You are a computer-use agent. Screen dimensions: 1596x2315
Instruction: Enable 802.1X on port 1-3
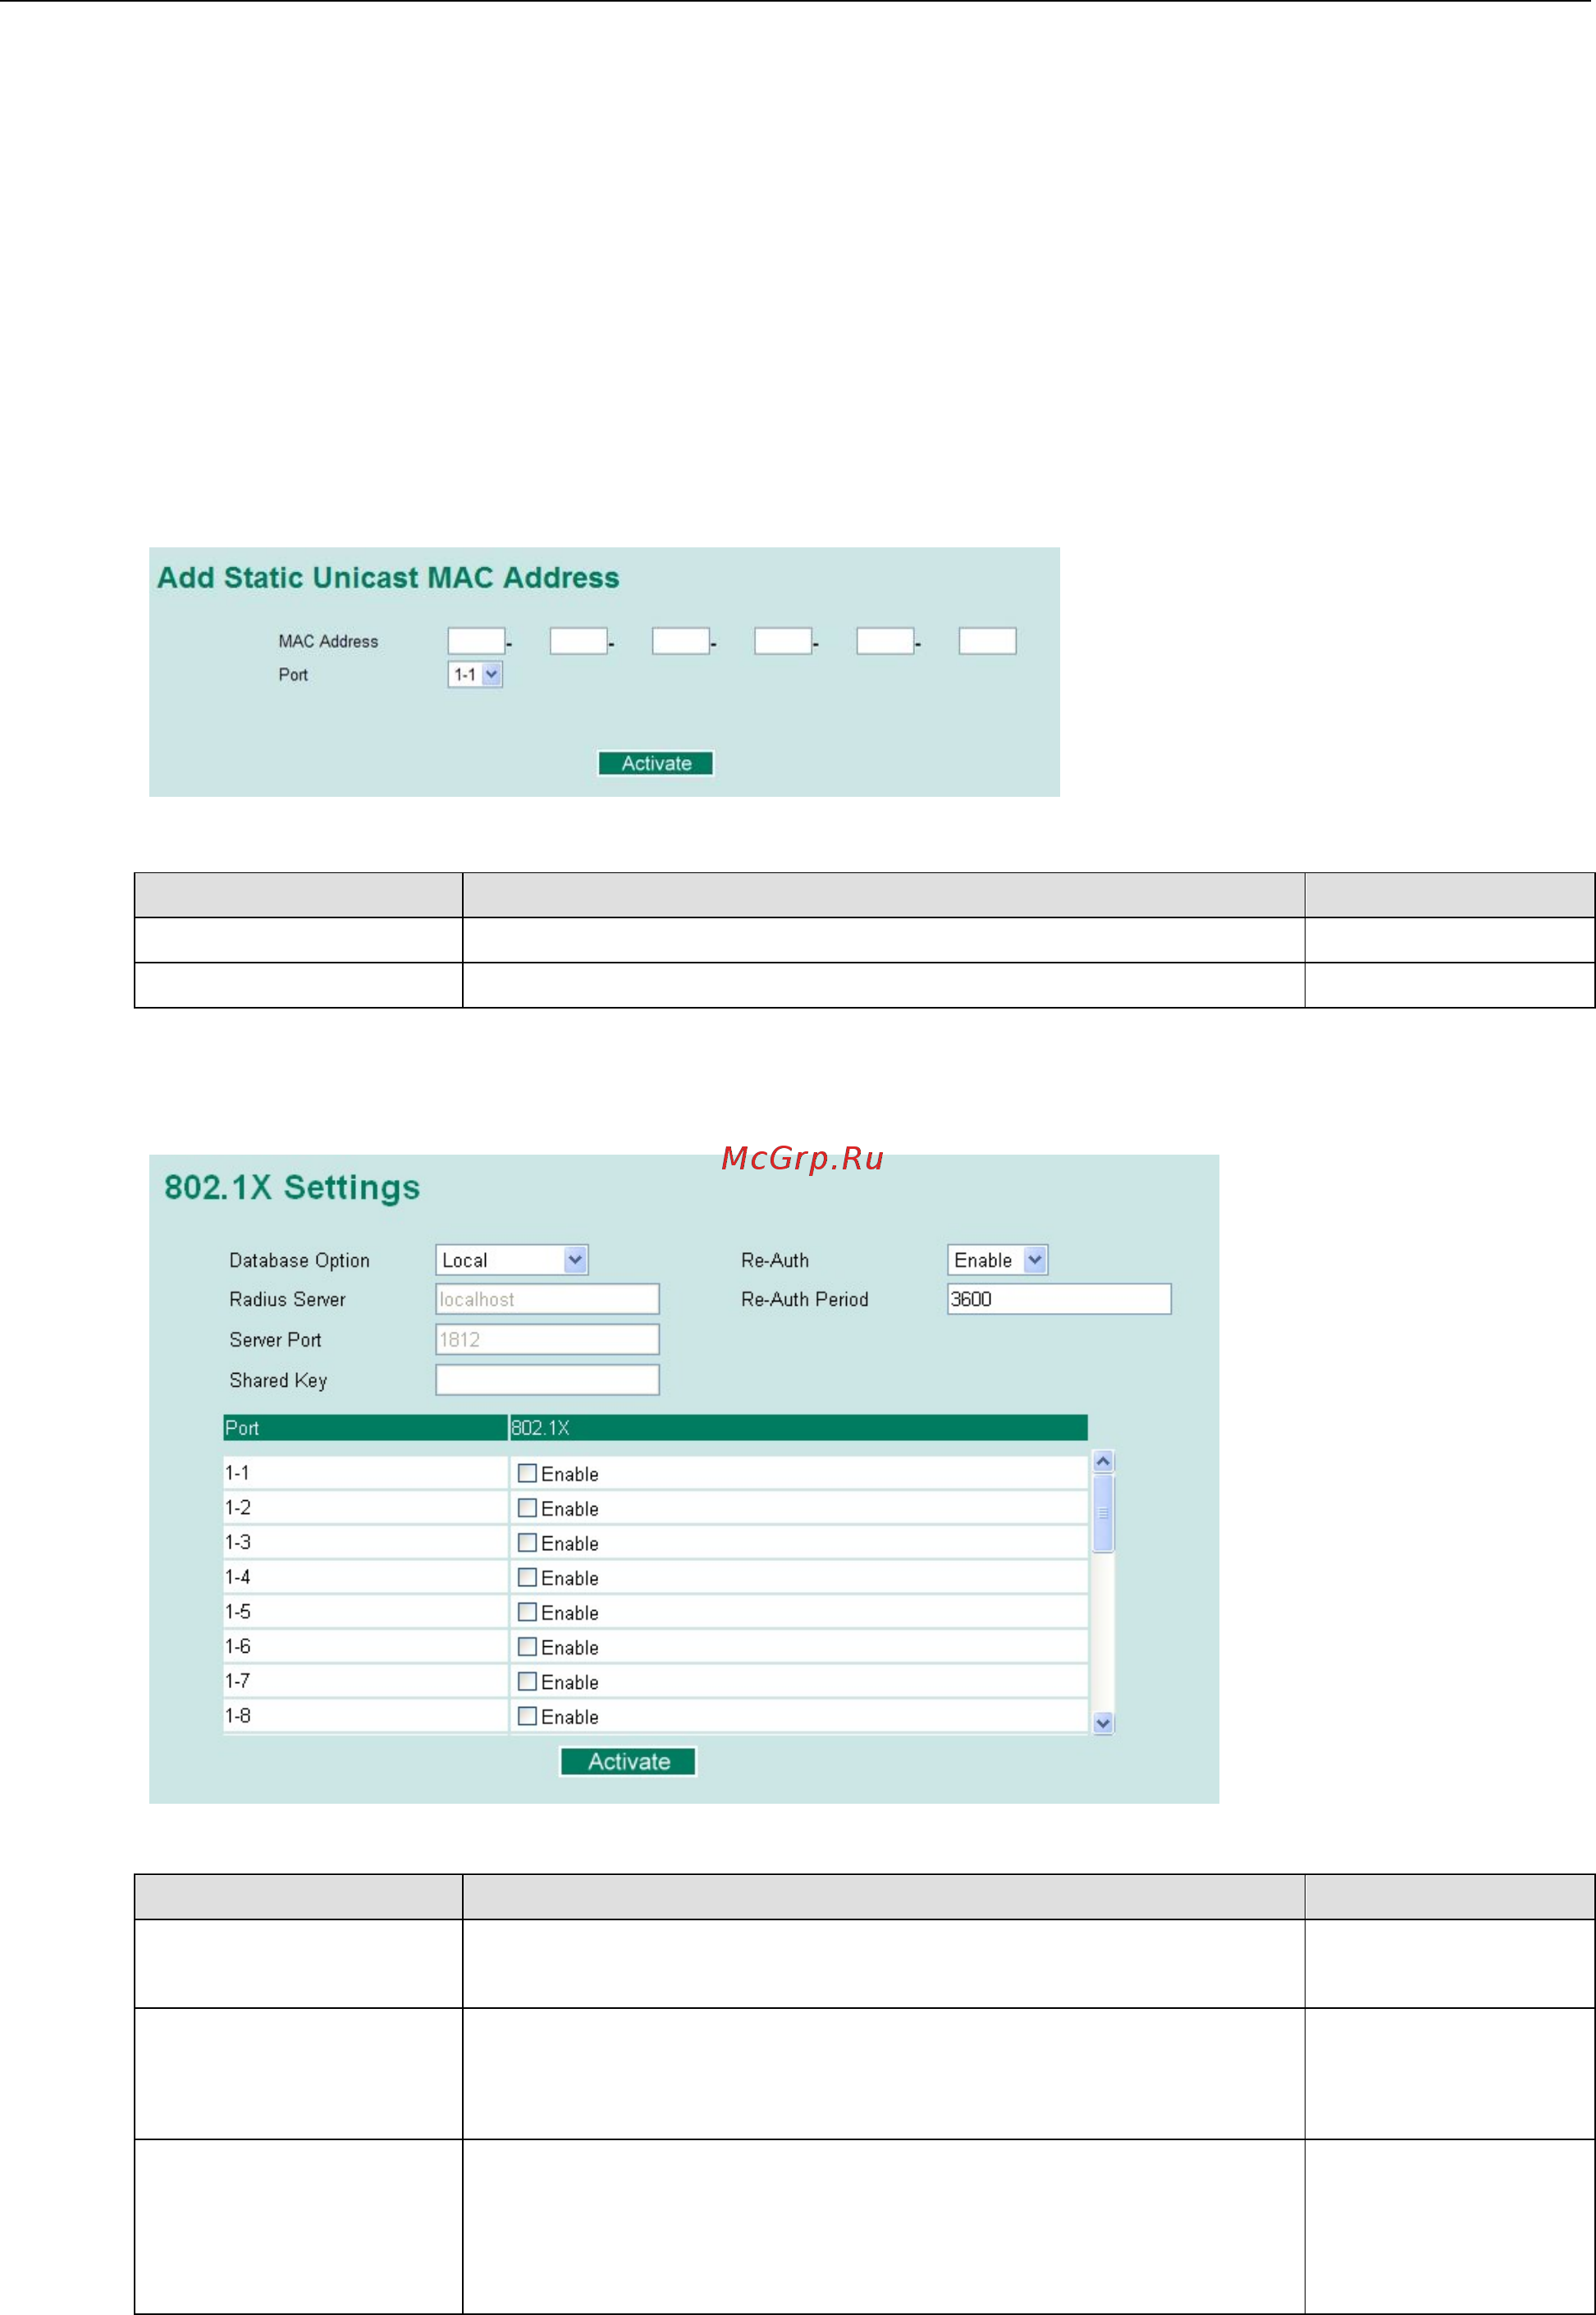(x=527, y=1543)
